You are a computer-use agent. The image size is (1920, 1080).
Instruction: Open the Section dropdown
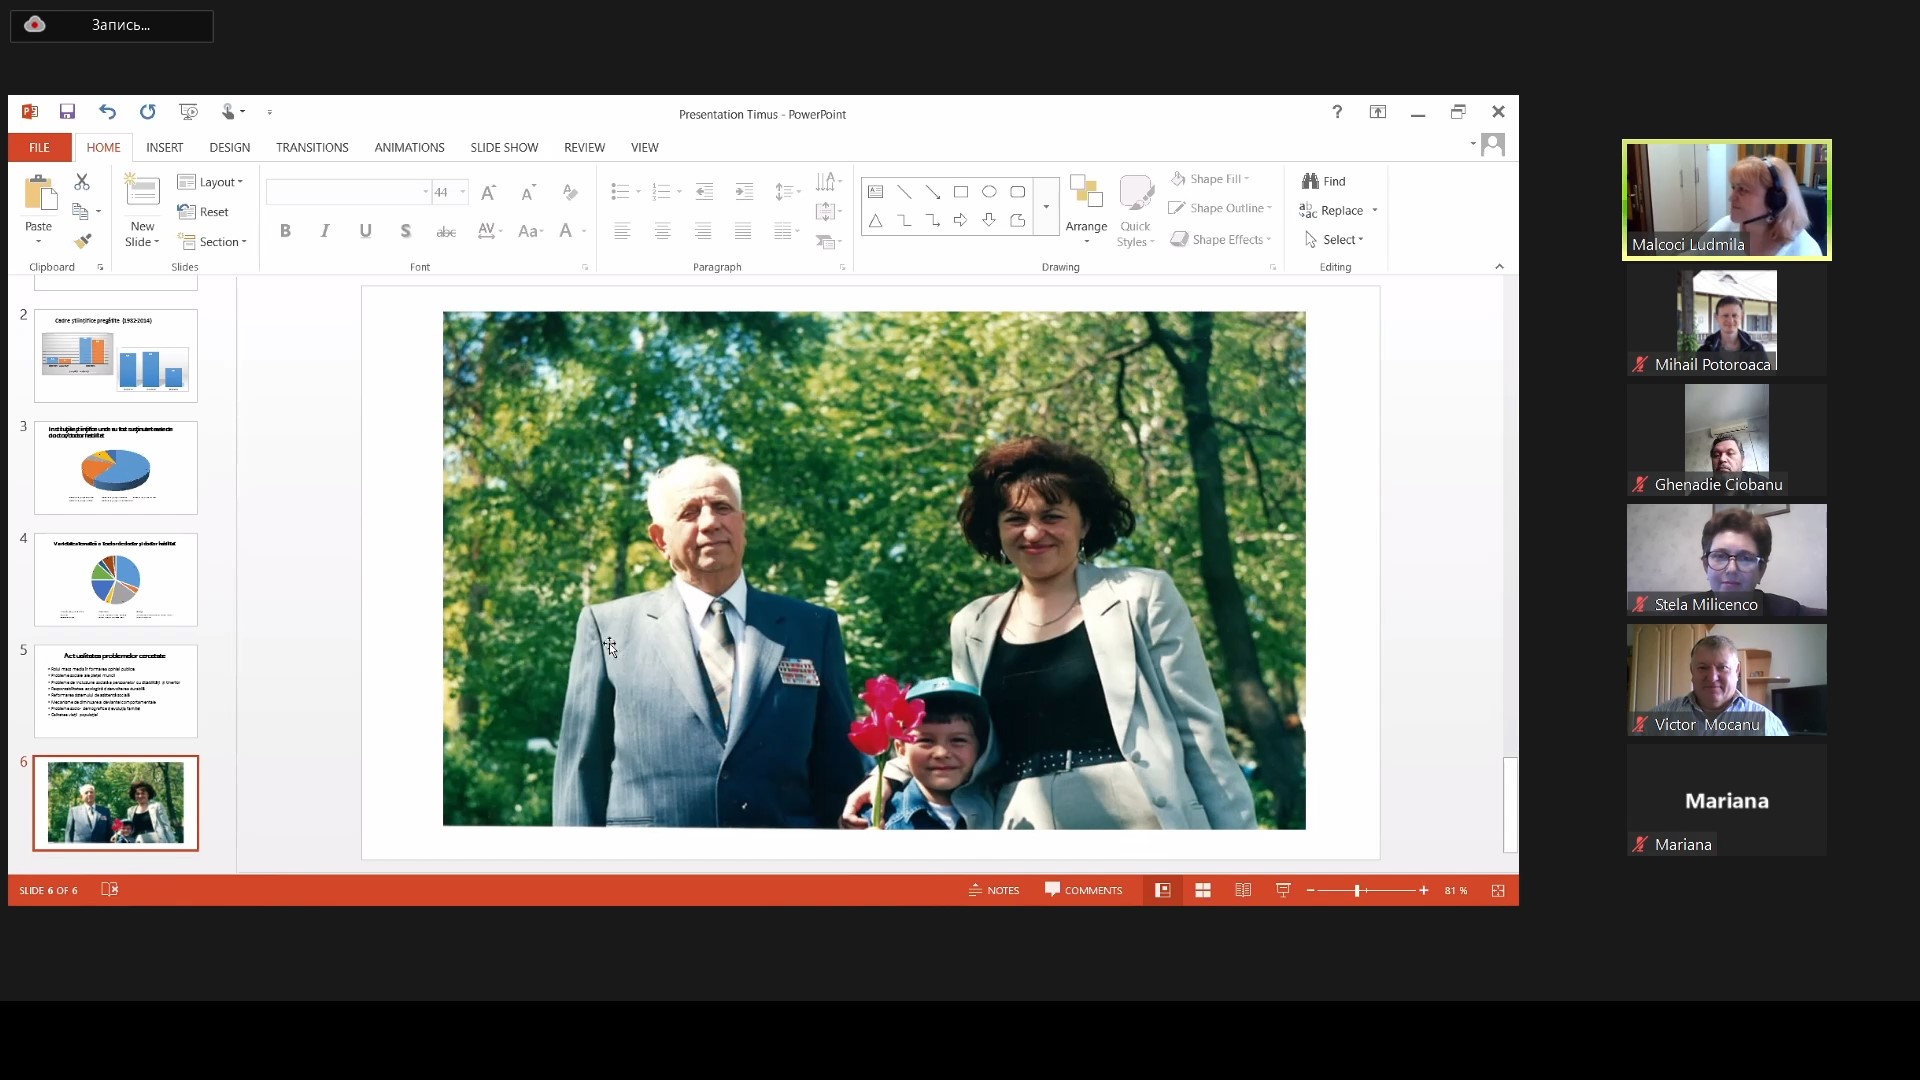pos(212,242)
